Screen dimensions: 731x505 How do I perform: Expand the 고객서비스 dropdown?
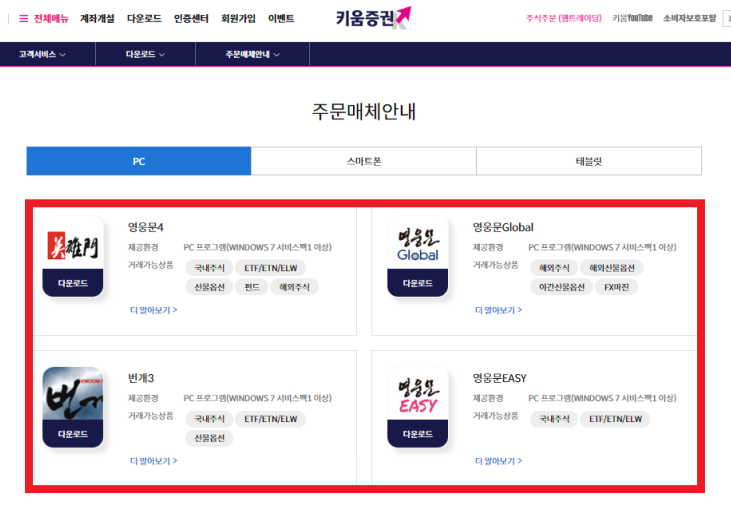coord(42,55)
